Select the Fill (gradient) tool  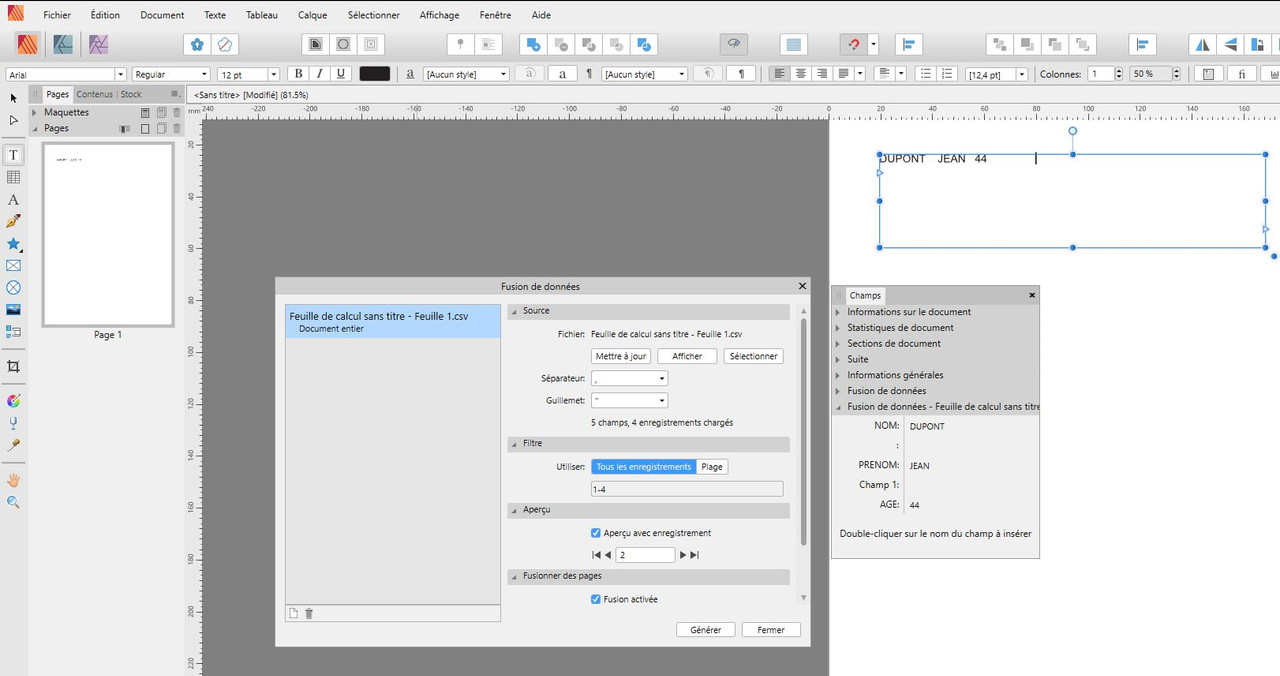[x=13, y=401]
